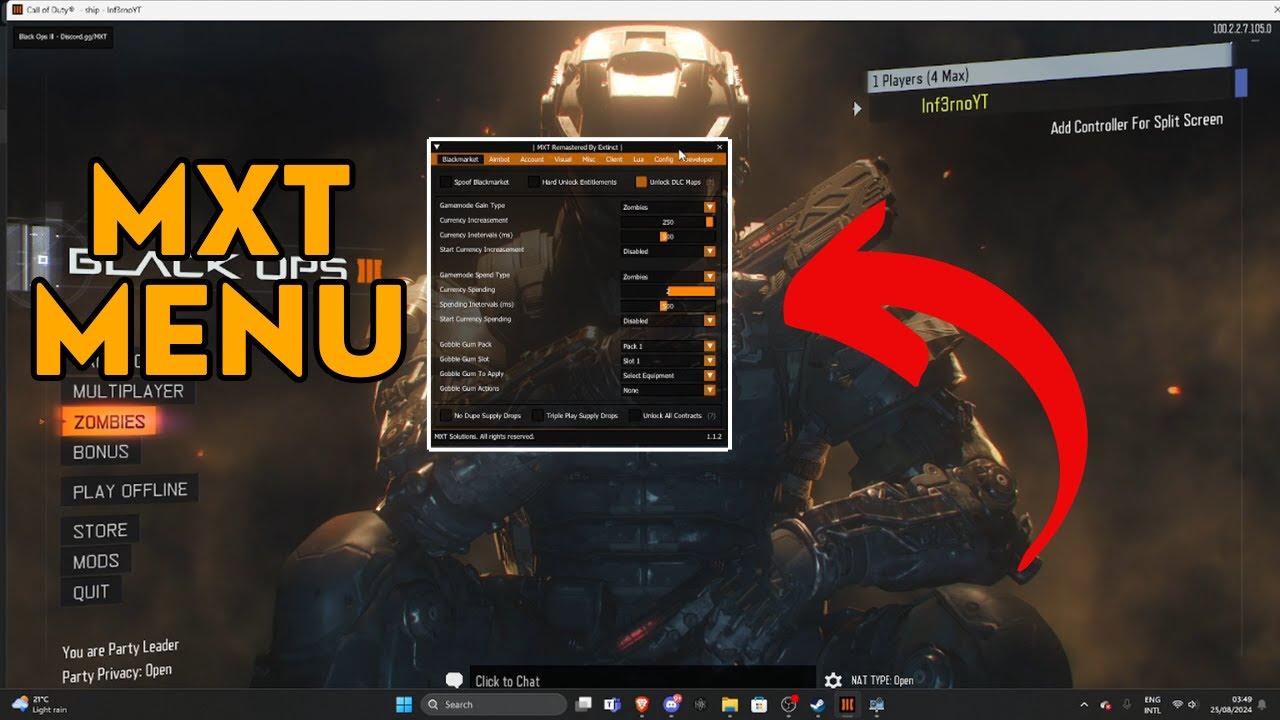This screenshot has width=1280, height=720.
Task: Launch Brave browser from the taskbar
Action: (641, 704)
